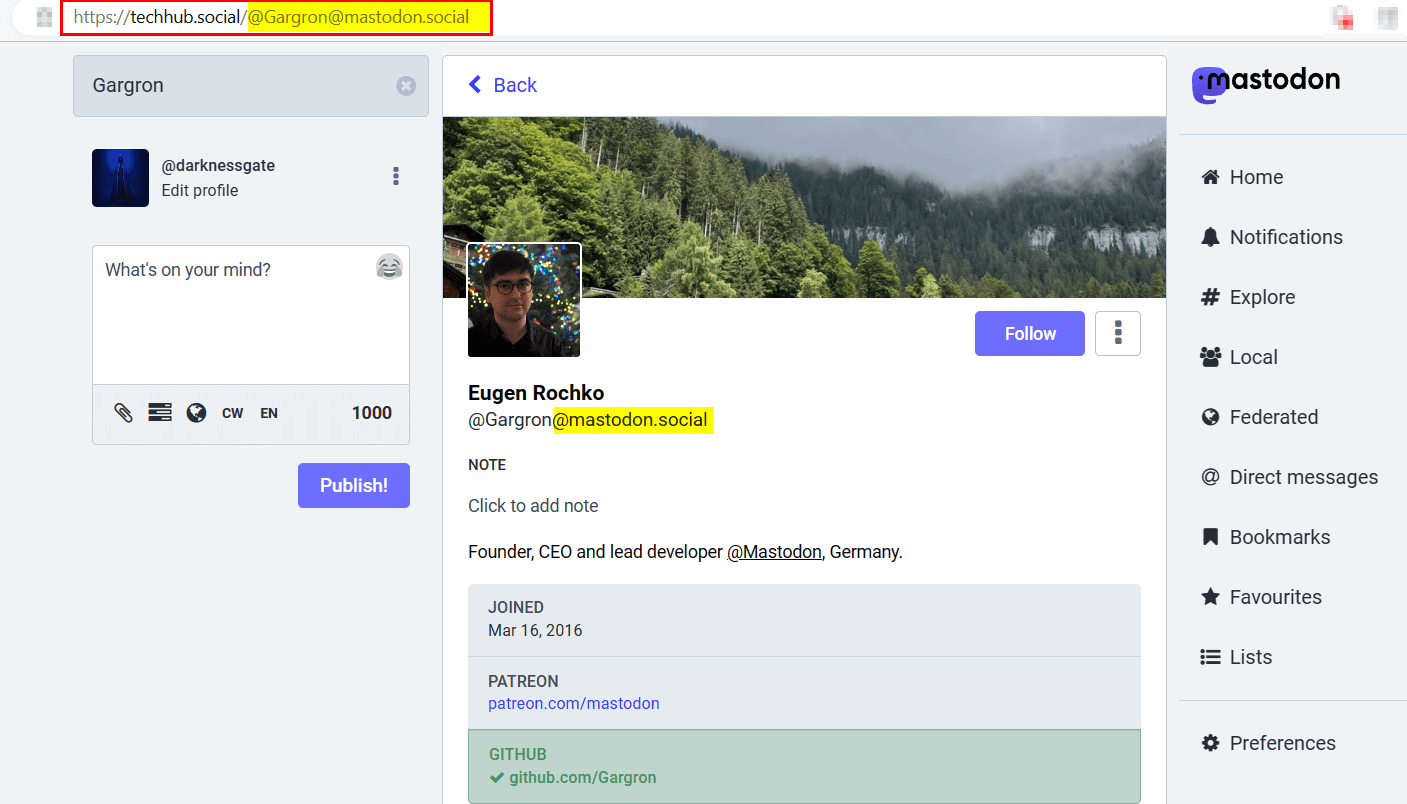Open Direct messages in the sidebar
The image size is (1407, 804).
tap(1303, 477)
